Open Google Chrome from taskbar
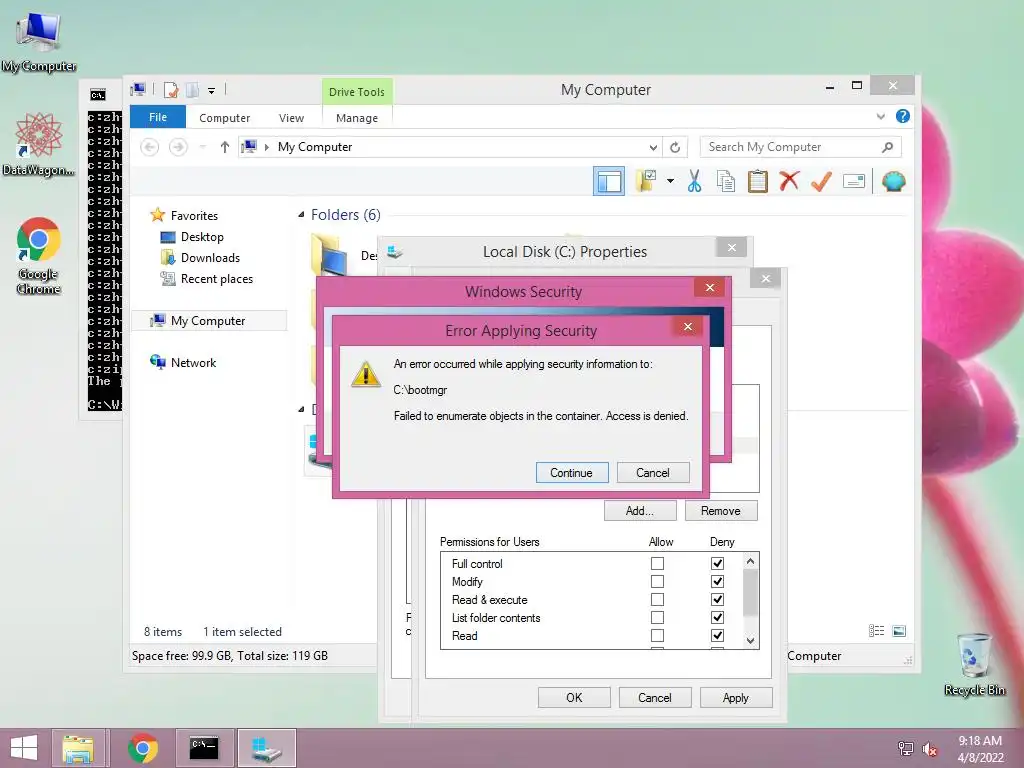 pos(142,748)
